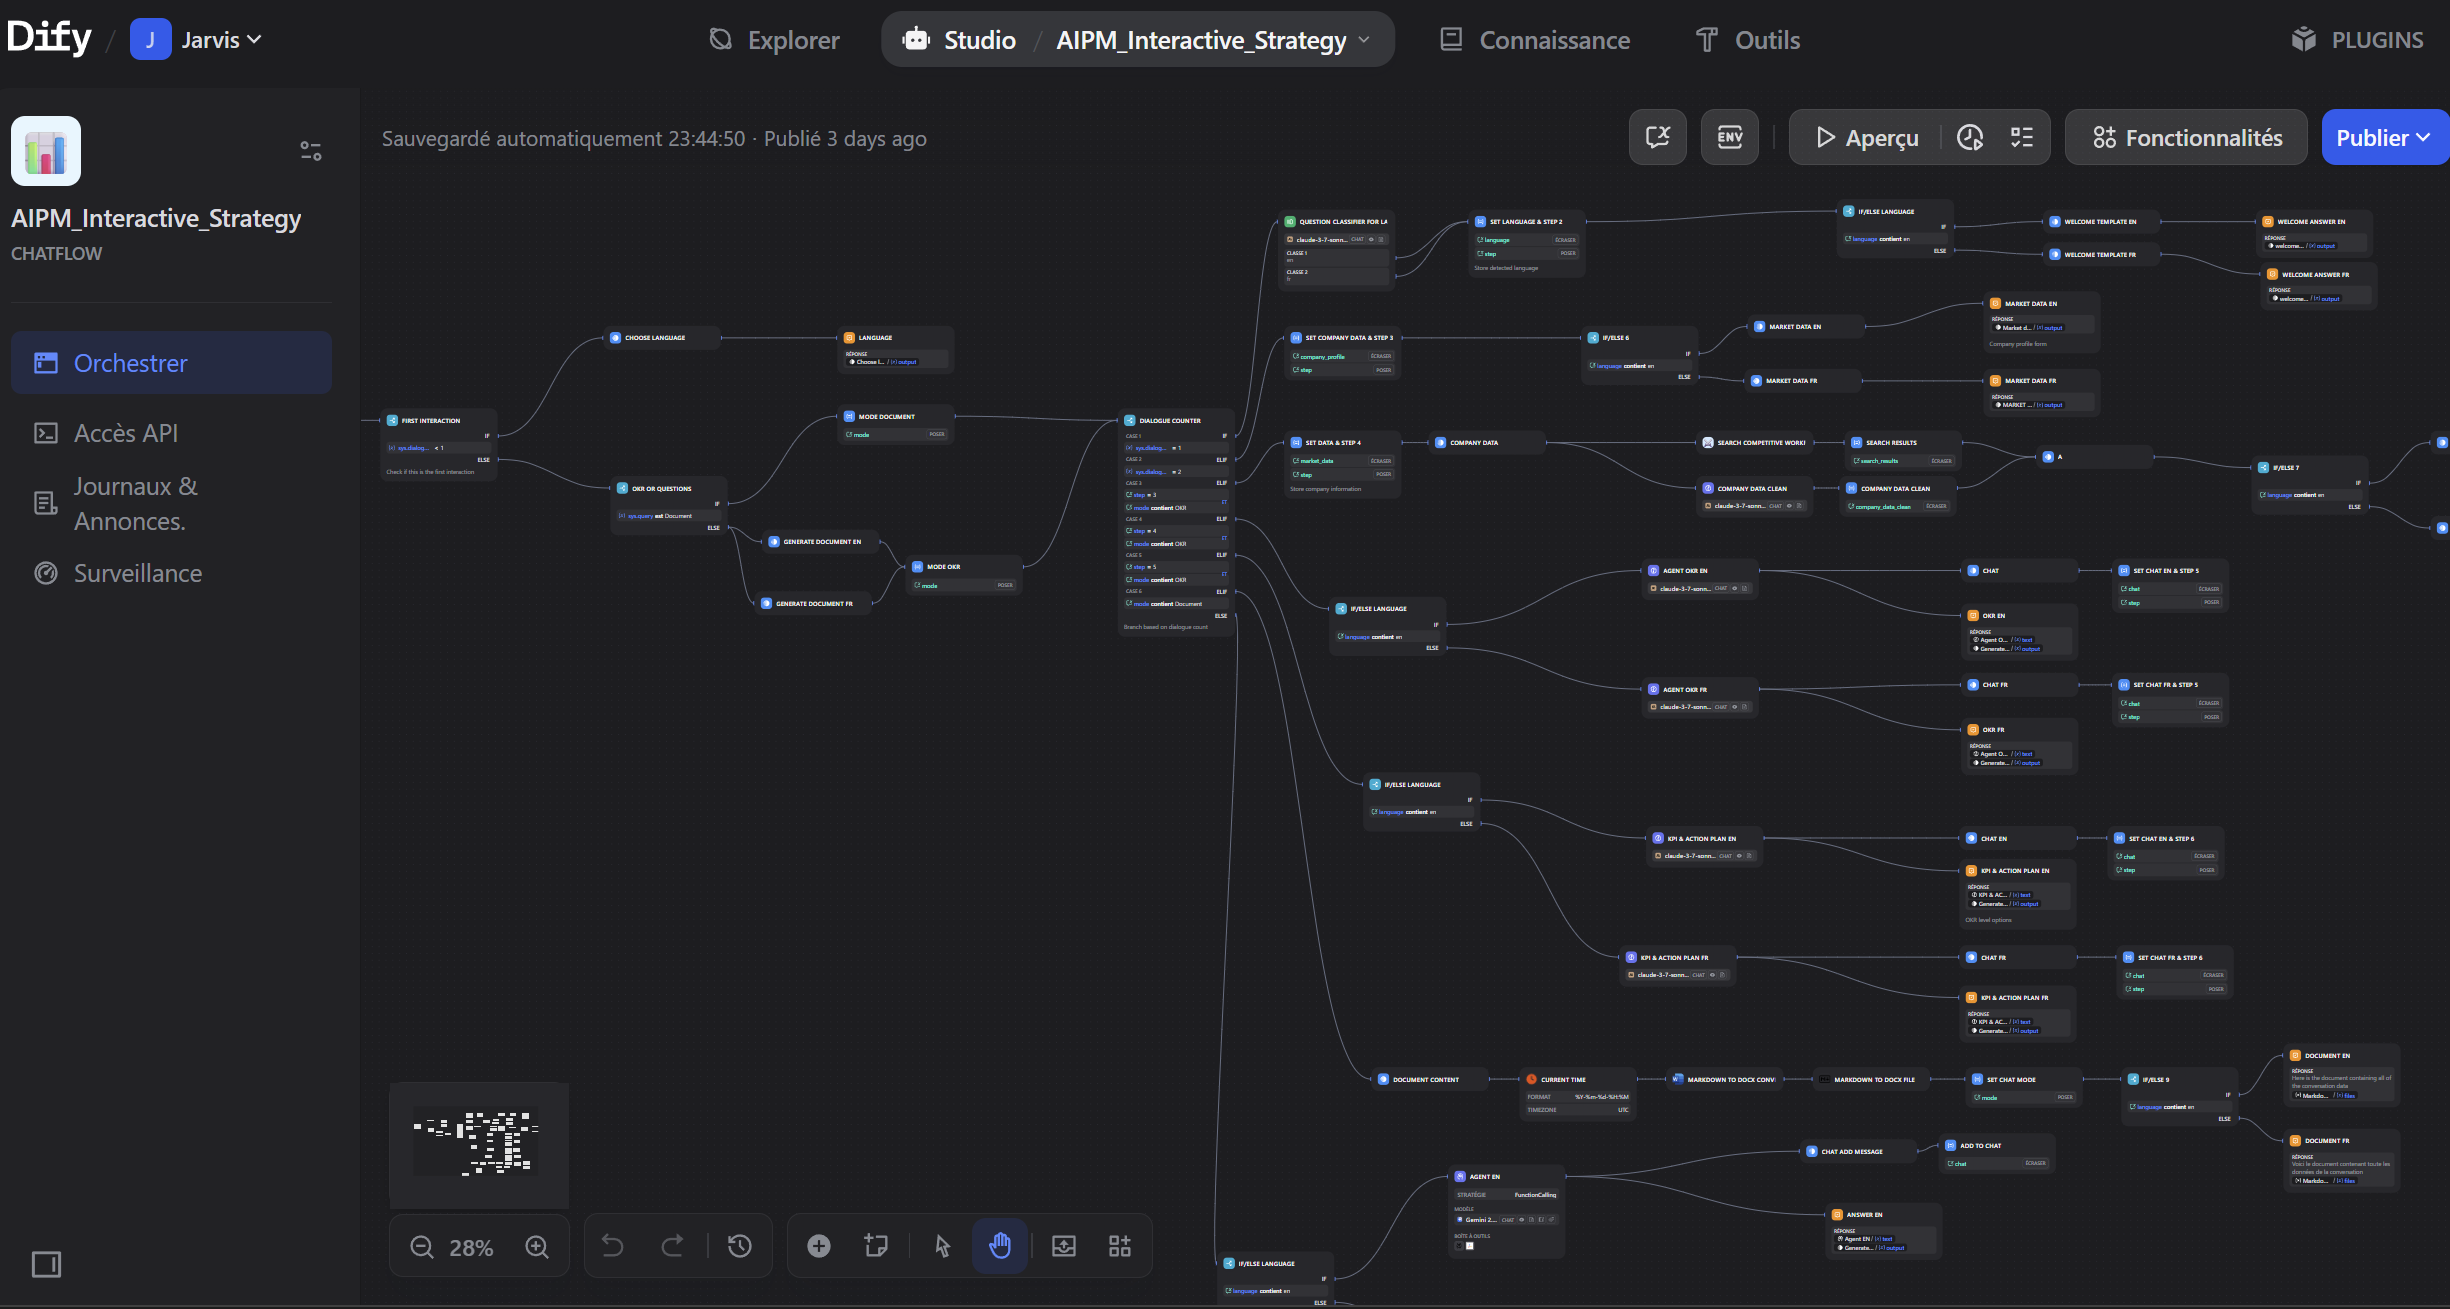Open the Jarvis workspace dropdown

point(197,40)
